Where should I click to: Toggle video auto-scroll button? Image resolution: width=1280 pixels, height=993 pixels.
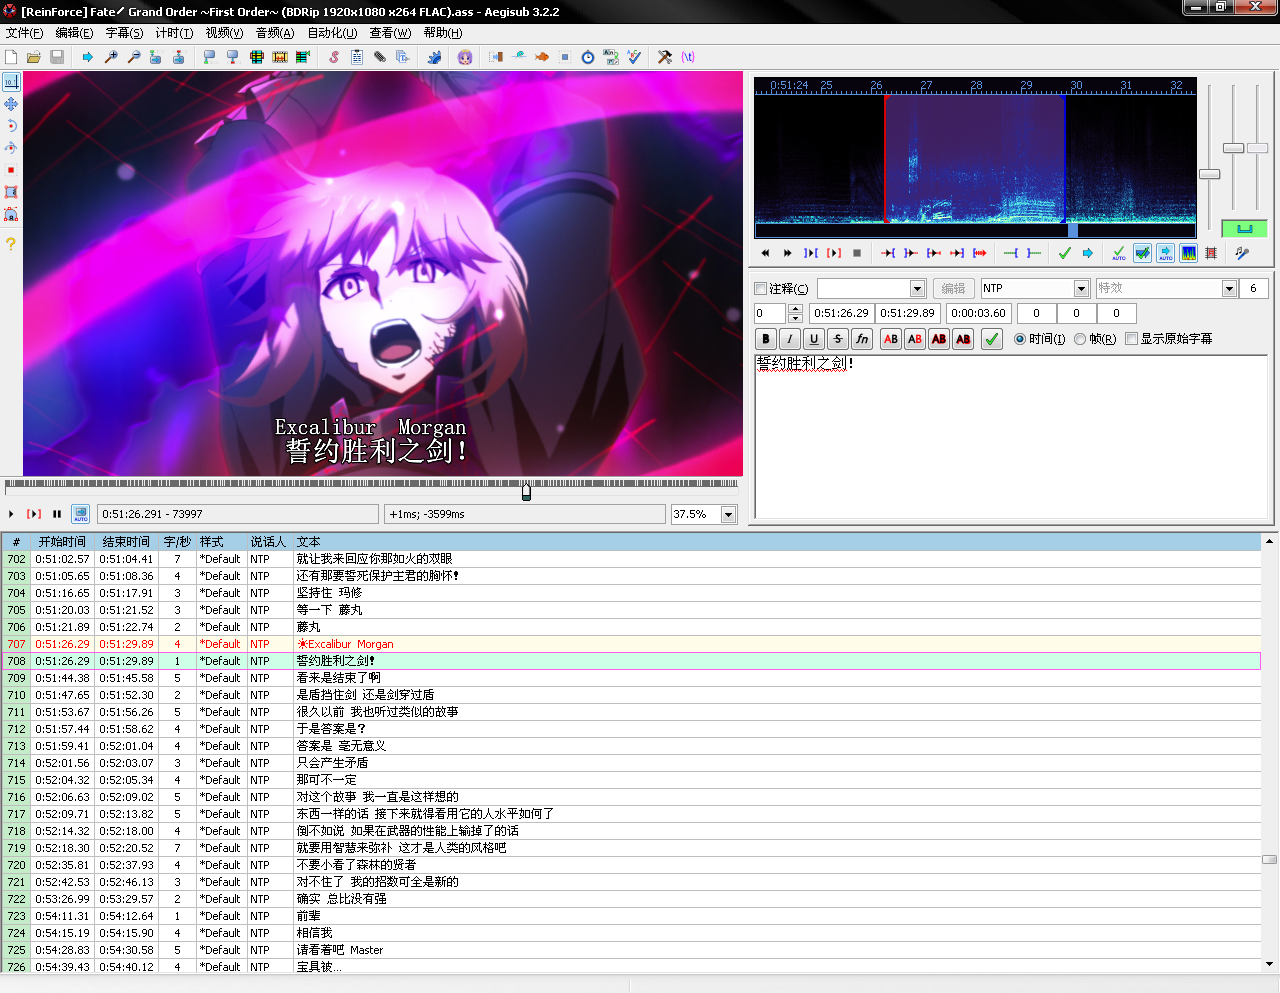(81, 514)
